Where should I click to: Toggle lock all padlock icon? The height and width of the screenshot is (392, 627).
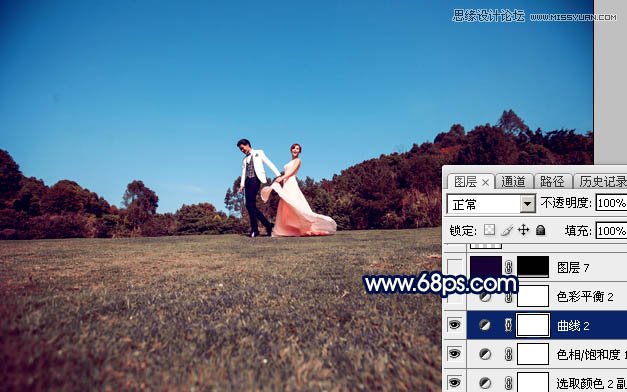[x=540, y=230]
